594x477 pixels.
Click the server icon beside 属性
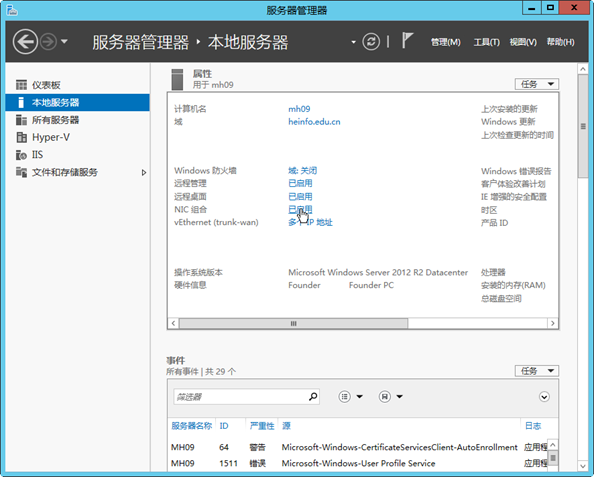pyautogui.click(x=177, y=79)
